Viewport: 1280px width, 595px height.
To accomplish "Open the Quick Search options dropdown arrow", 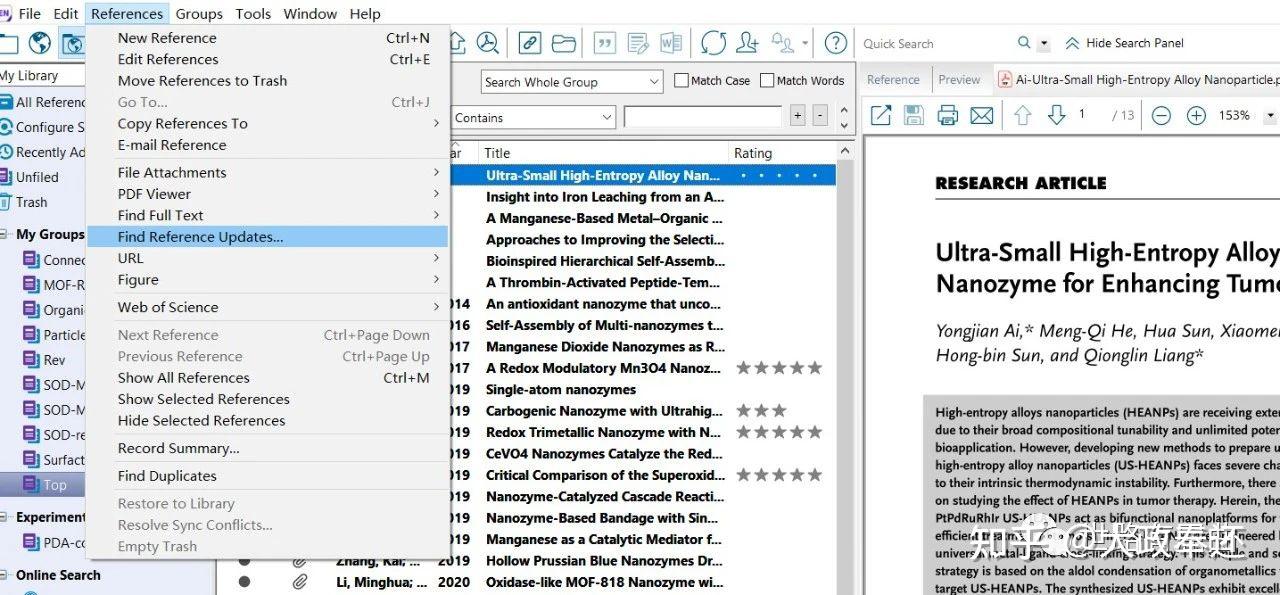I will 1045,44.
